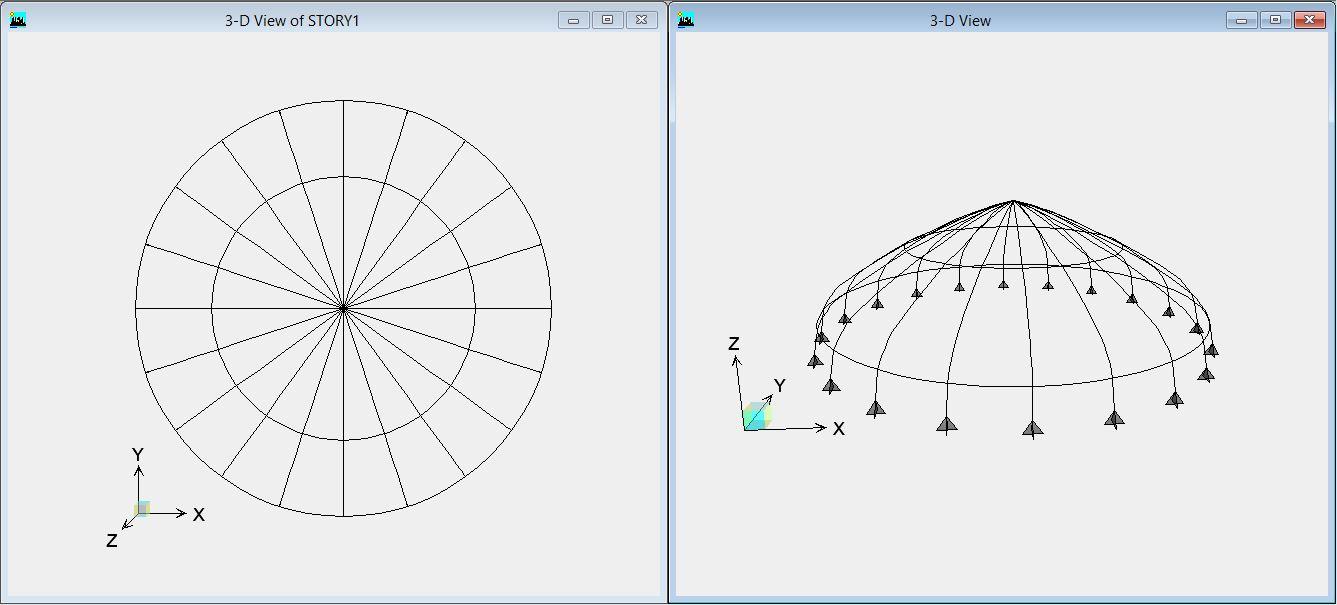
Task: Select the lowest front support of the dome
Action: [x=1033, y=429]
